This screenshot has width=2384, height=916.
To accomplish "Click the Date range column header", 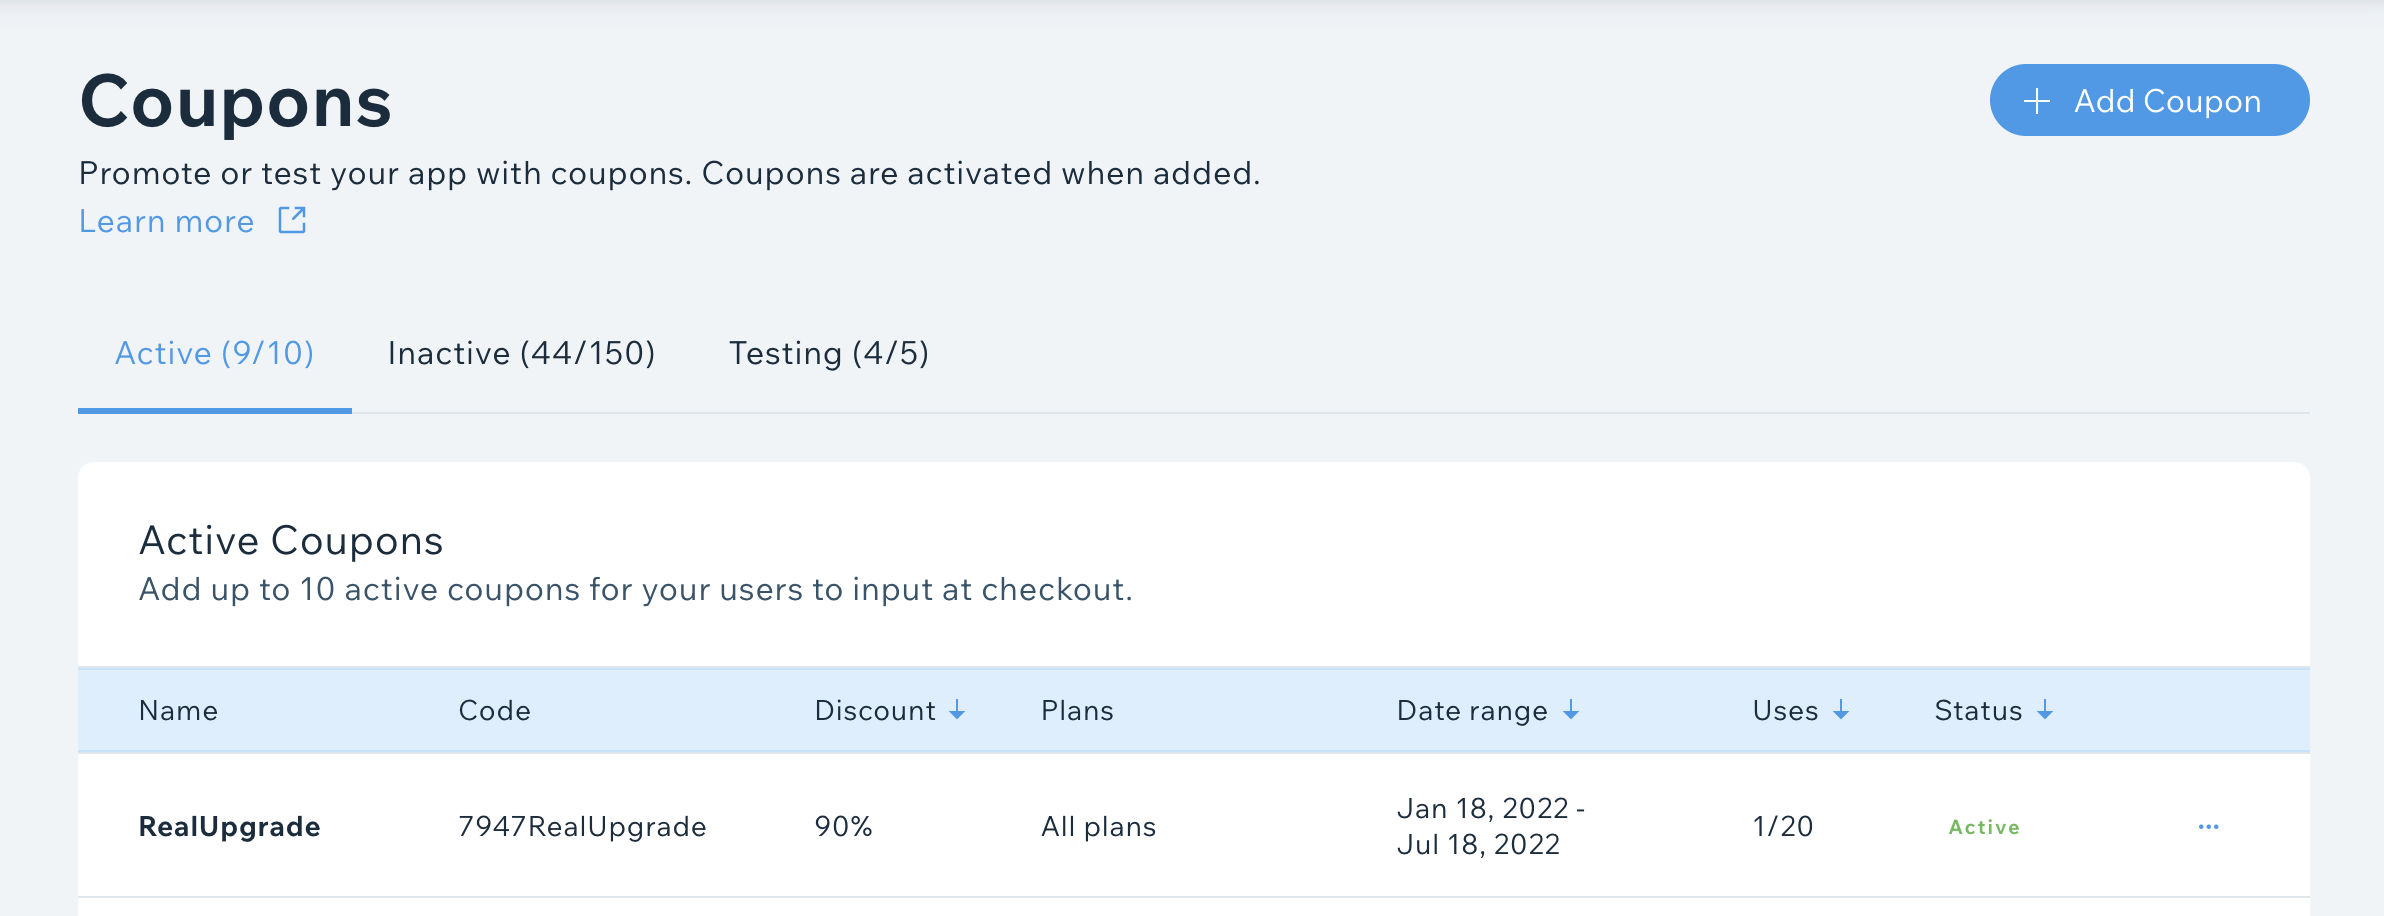I will coord(1471,710).
